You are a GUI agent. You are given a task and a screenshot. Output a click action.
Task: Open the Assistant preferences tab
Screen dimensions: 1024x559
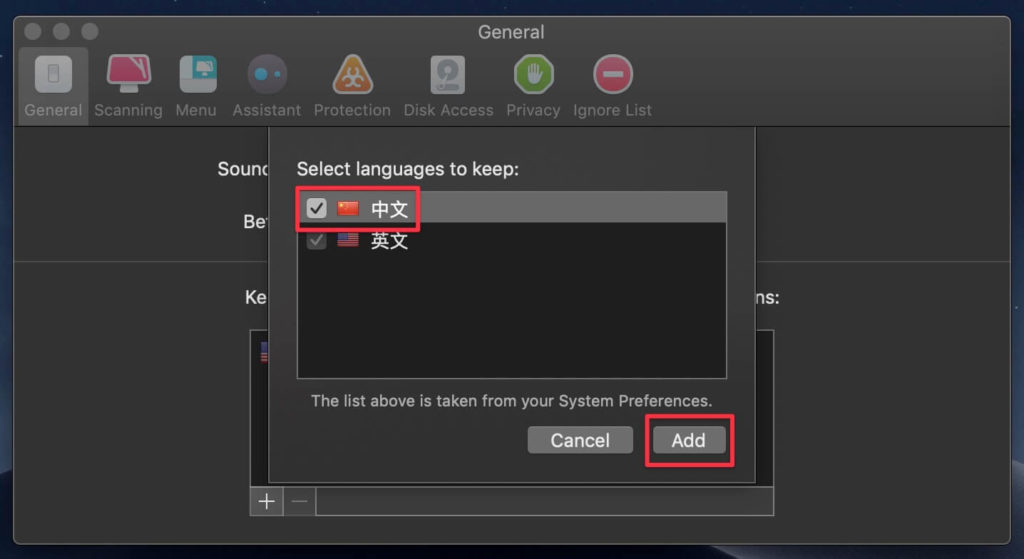pyautogui.click(x=266, y=87)
